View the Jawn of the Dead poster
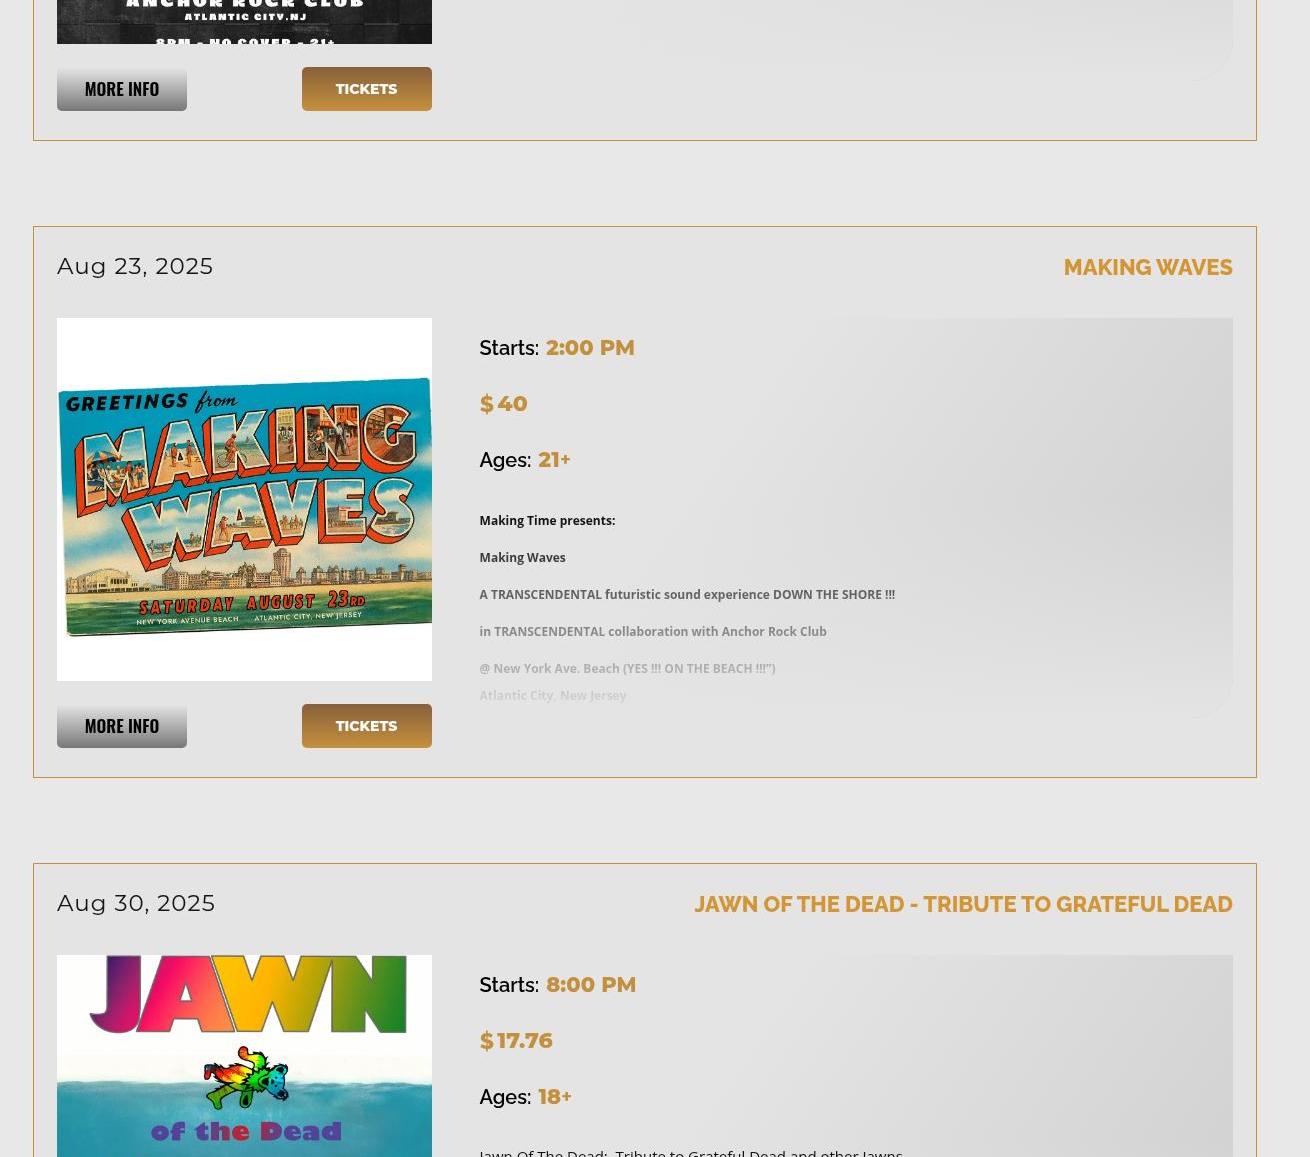Image resolution: width=1310 pixels, height=1157 pixels. click(x=244, y=1056)
